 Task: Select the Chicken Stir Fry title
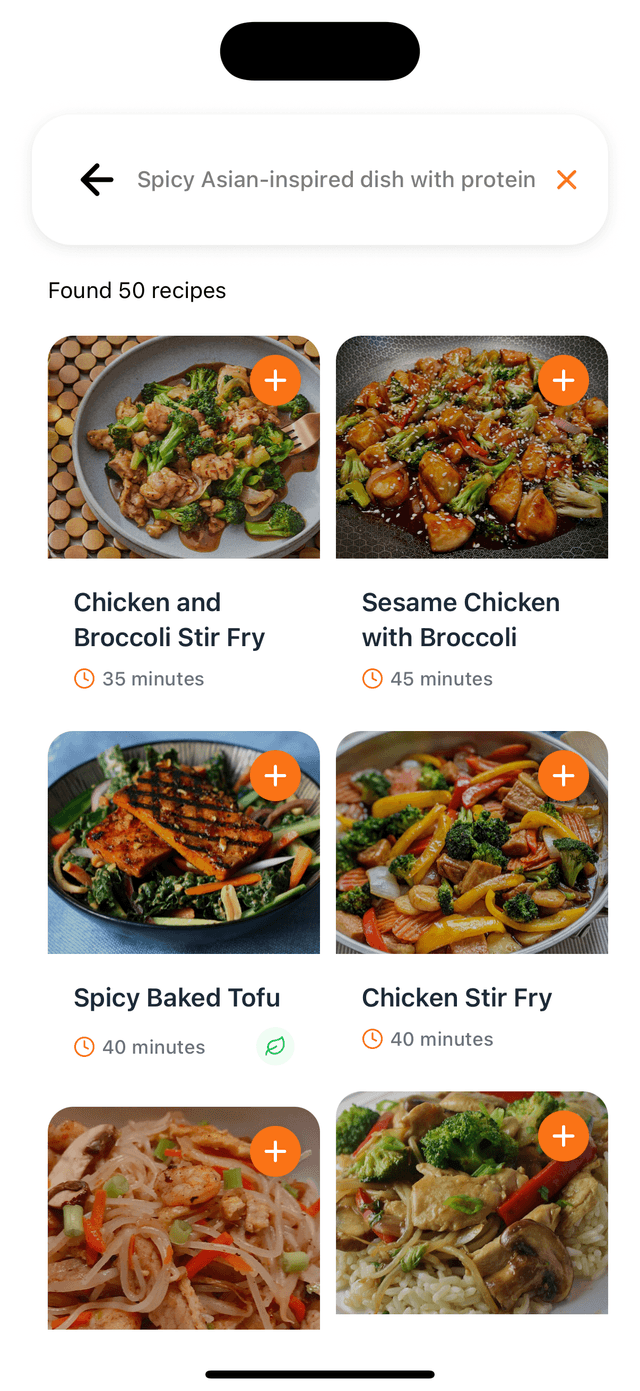tap(457, 997)
